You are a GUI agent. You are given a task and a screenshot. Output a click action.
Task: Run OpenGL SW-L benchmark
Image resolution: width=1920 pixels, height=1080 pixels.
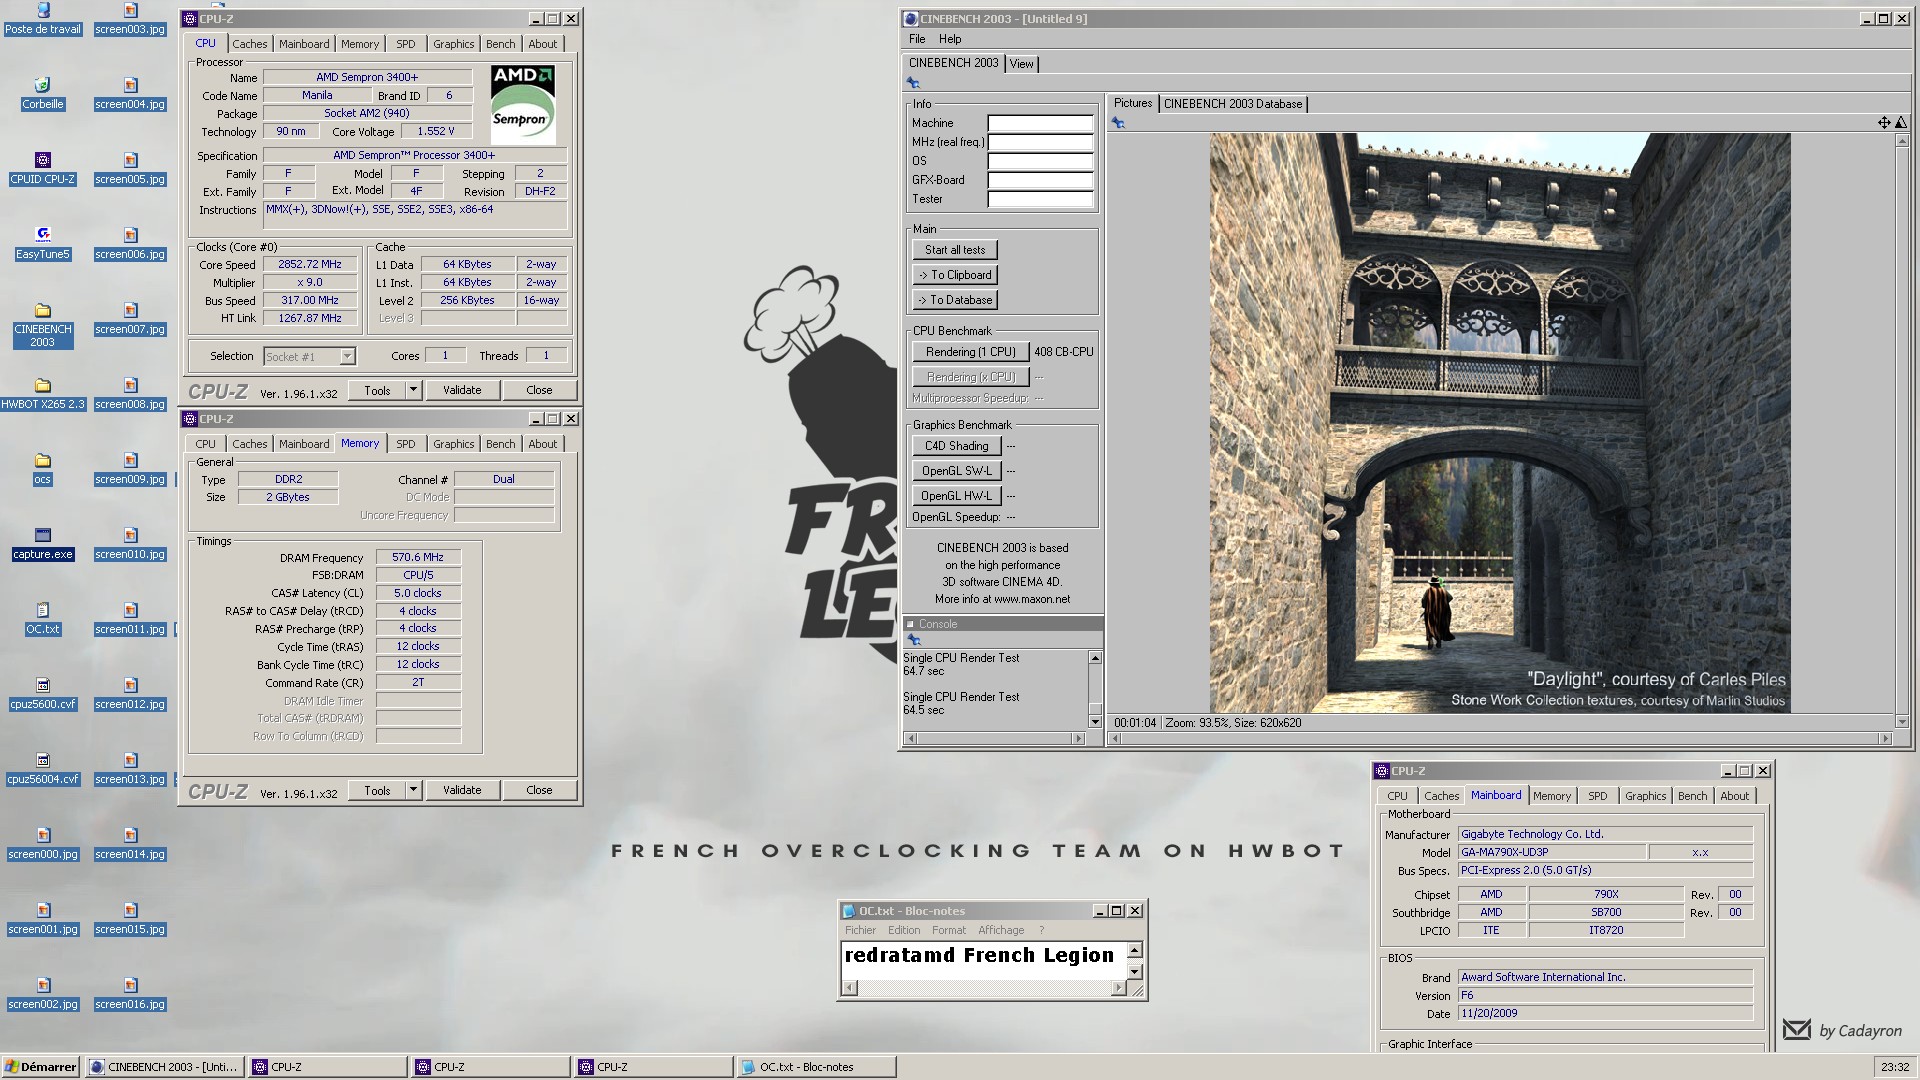click(x=955, y=471)
